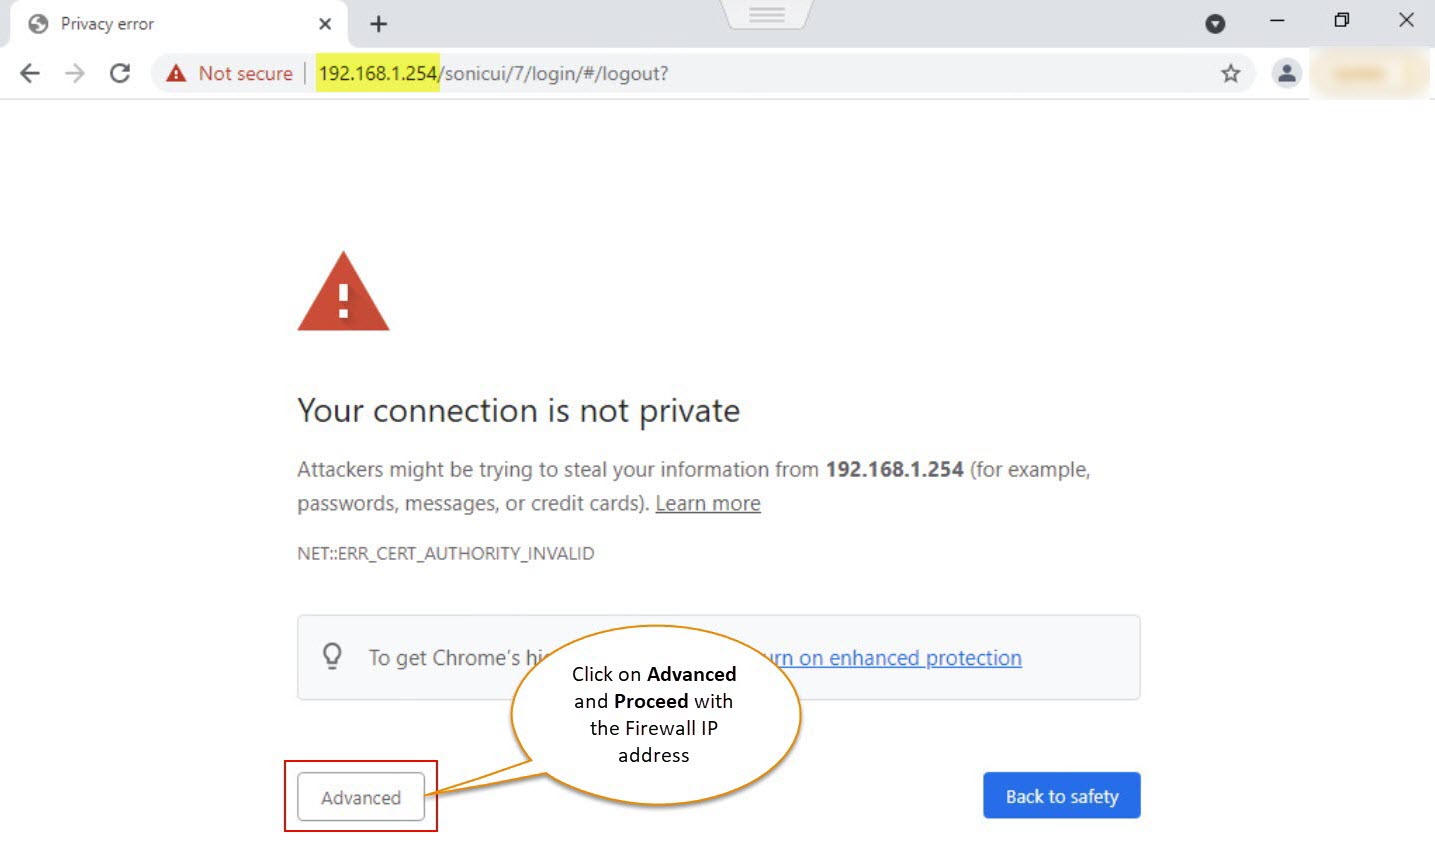Image resolution: width=1435 pixels, height=855 pixels.
Task: Close the Privacy error tab
Action: pyautogui.click(x=325, y=24)
